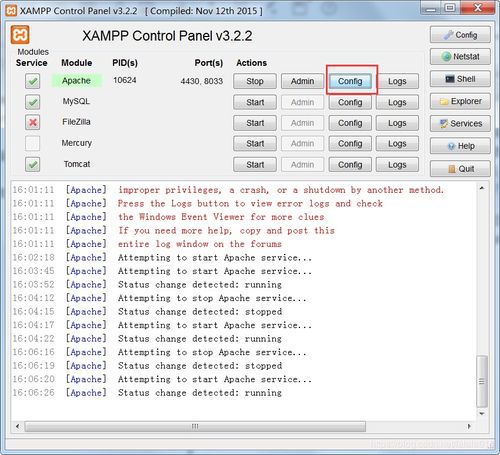Toggle Apache service checkbox

(32, 81)
